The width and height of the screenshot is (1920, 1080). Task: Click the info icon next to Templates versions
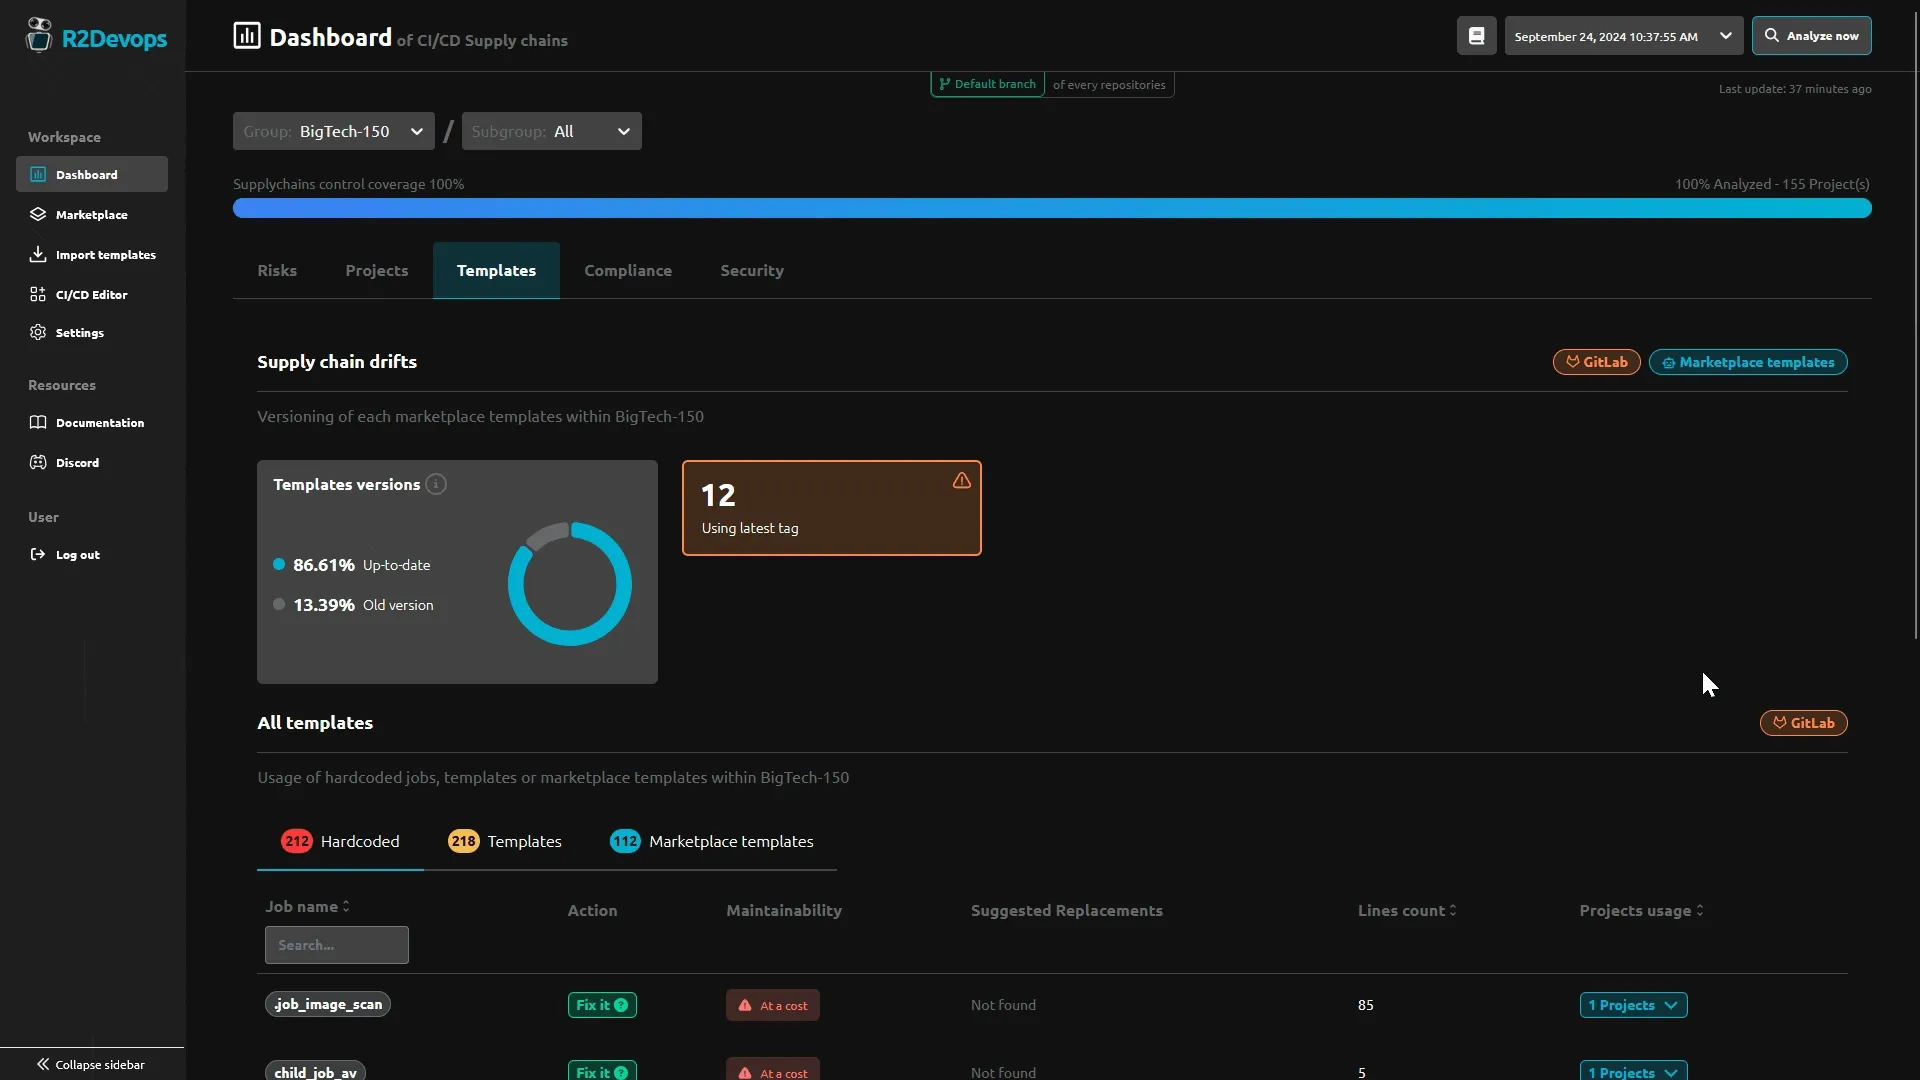tap(436, 484)
